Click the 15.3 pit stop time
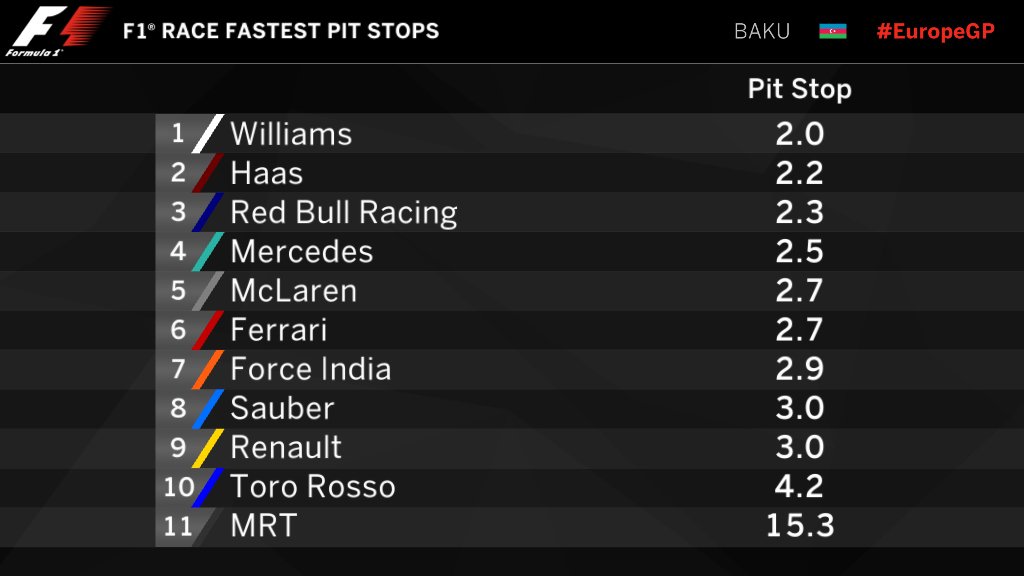Image resolution: width=1024 pixels, height=576 pixels. click(x=800, y=526)
